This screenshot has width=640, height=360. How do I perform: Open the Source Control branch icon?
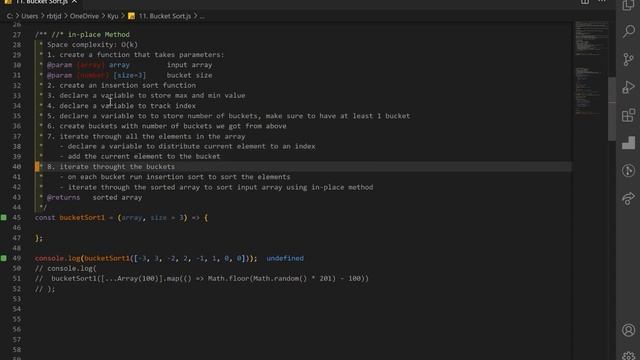629,60
